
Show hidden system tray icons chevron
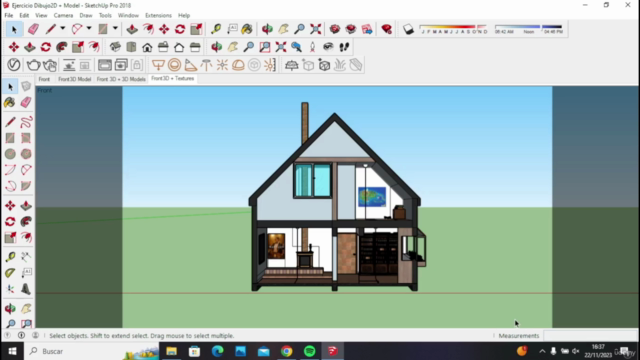[542, 351]
